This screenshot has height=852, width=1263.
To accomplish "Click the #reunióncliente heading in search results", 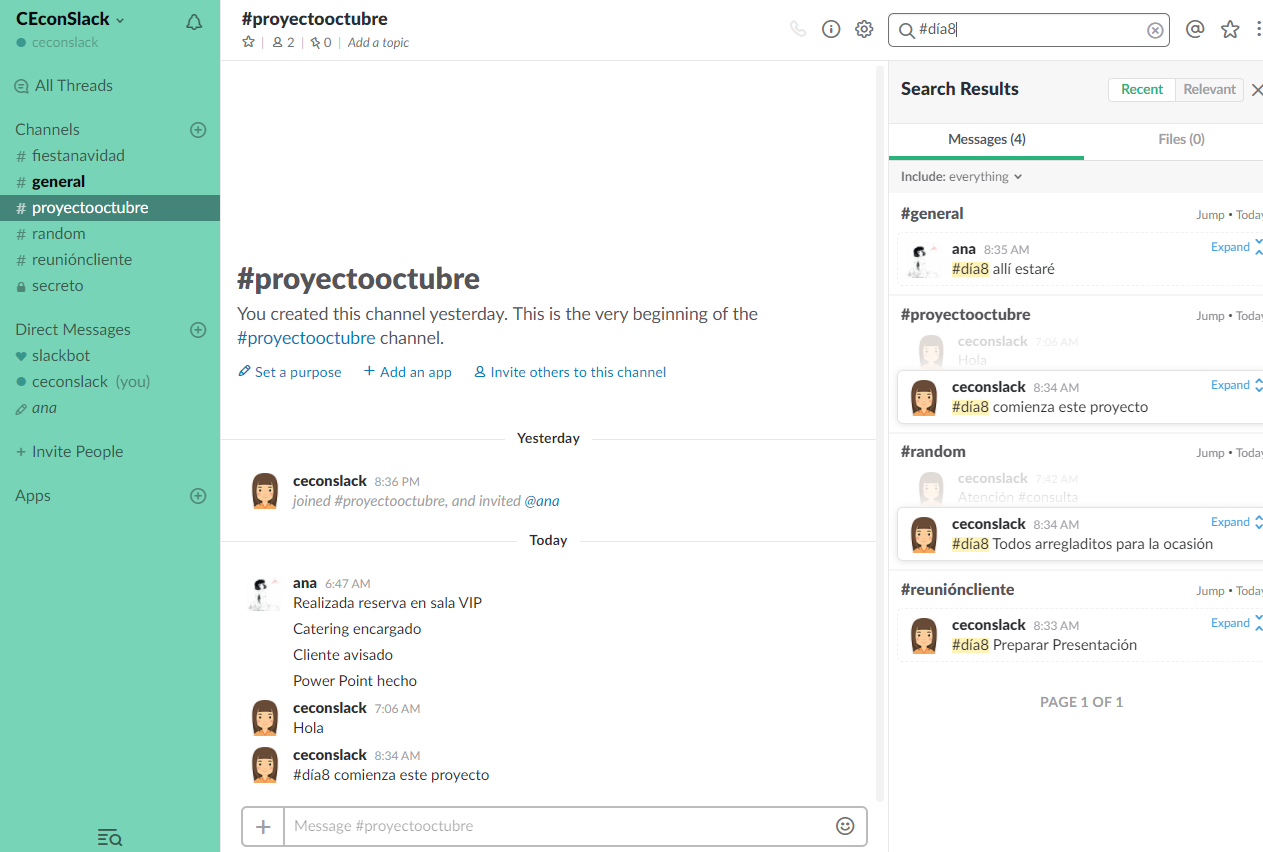I will tap(957, 590).
